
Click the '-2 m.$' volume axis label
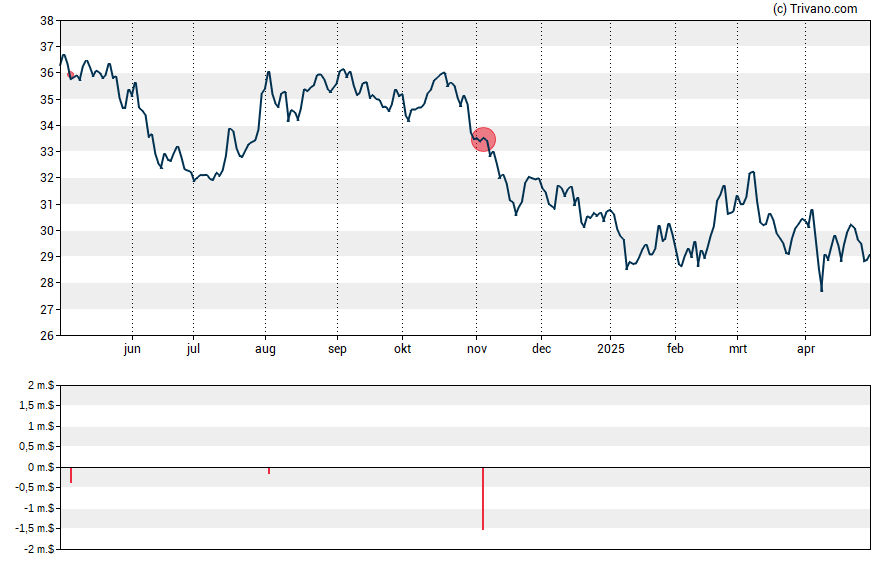tap(39, 549)
